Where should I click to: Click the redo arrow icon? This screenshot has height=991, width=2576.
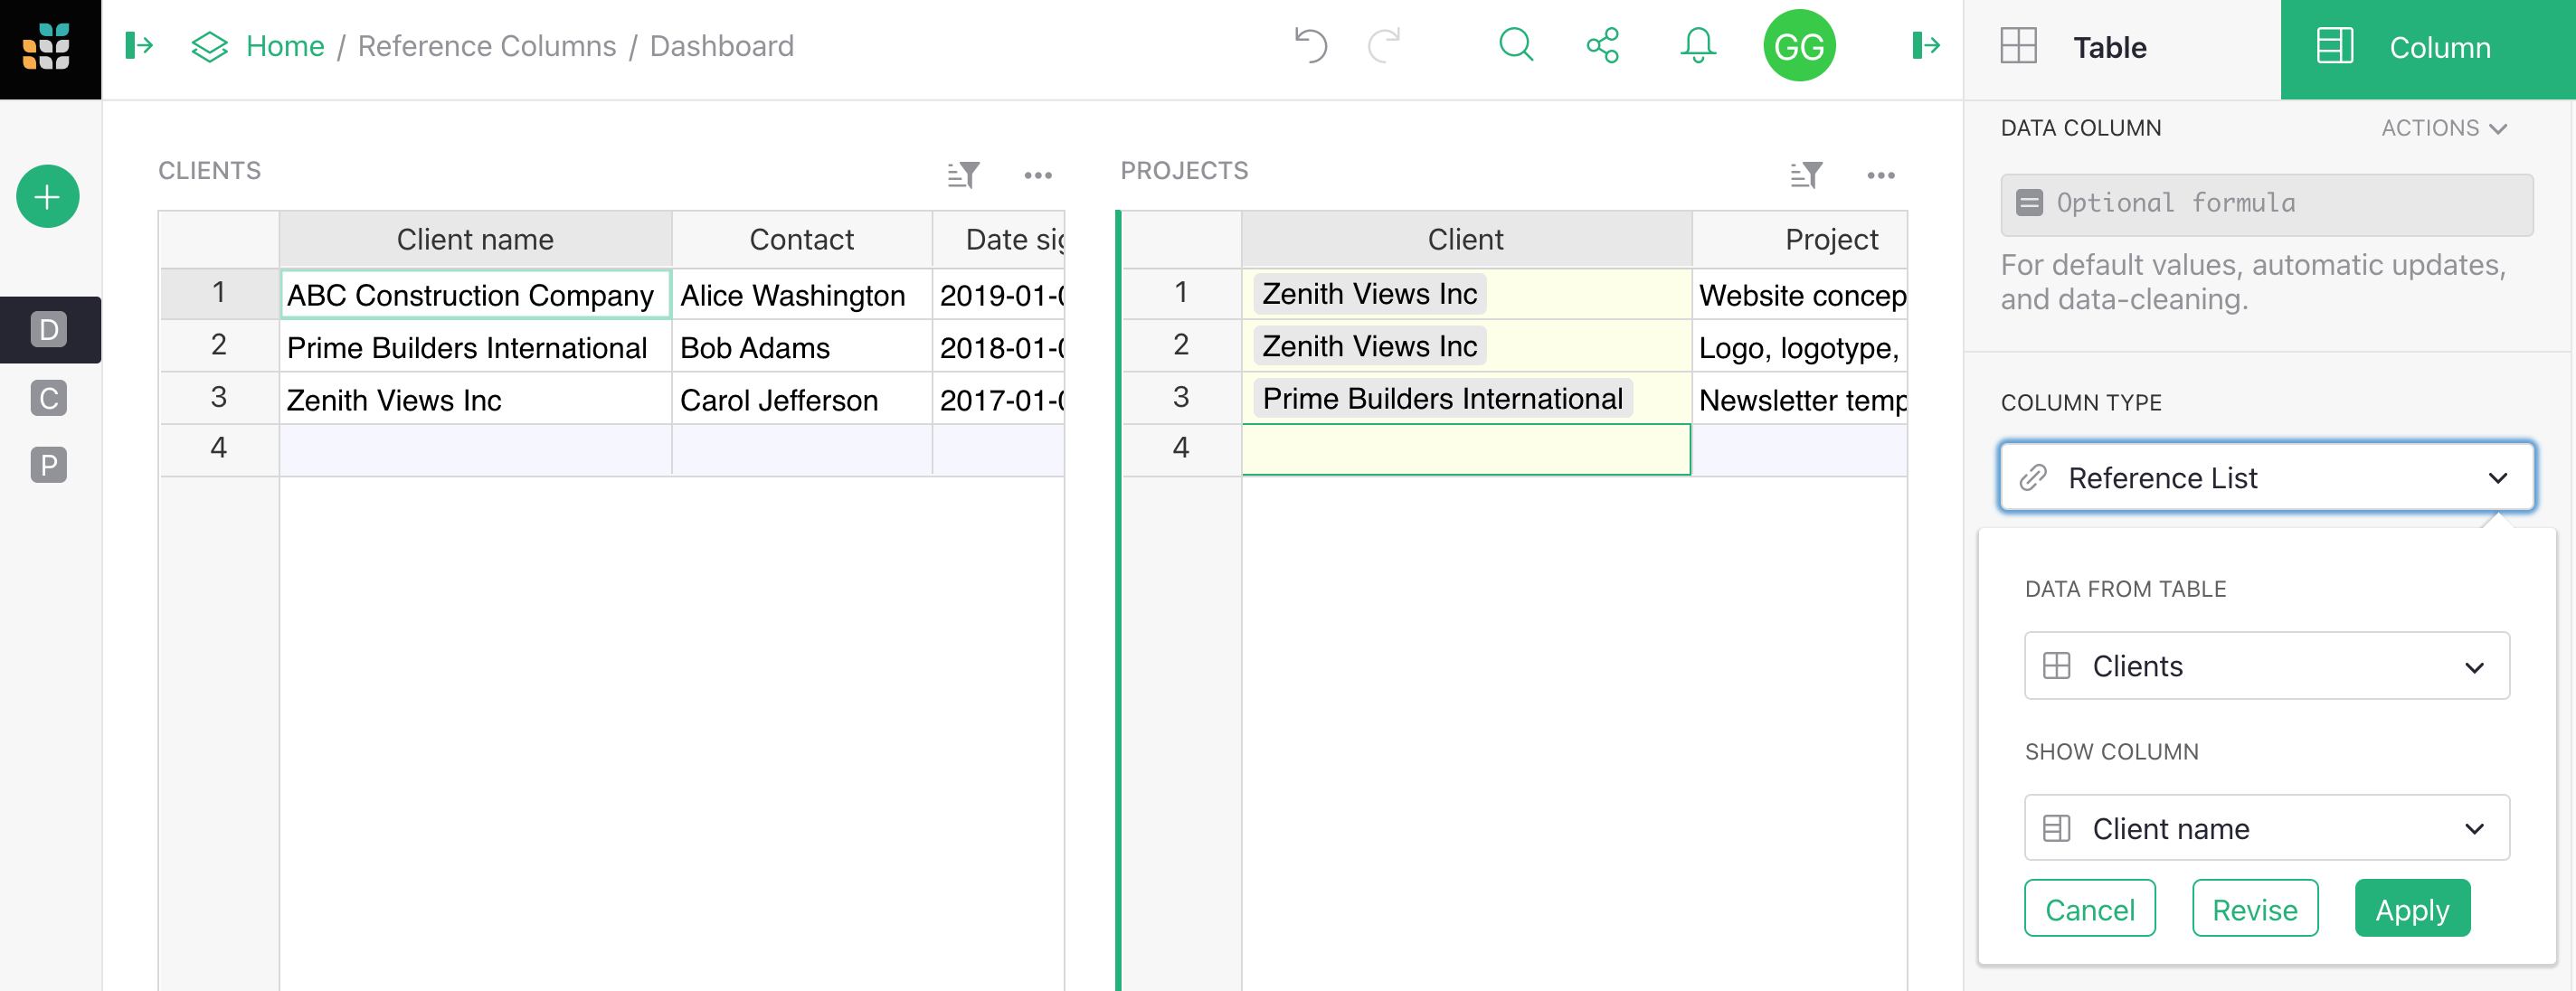(1387, 44)
